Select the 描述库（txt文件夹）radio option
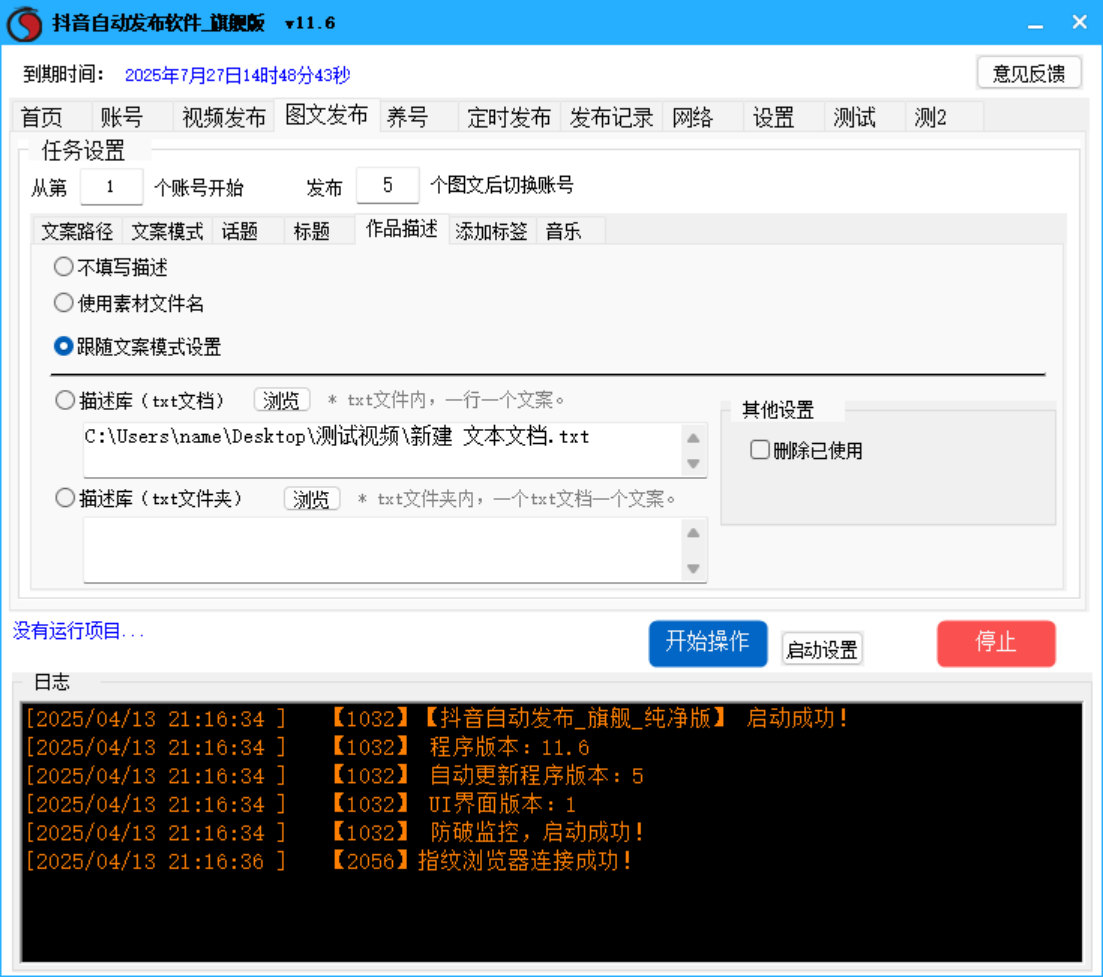This screenshot has height=977, width=1103. [149, 498]
